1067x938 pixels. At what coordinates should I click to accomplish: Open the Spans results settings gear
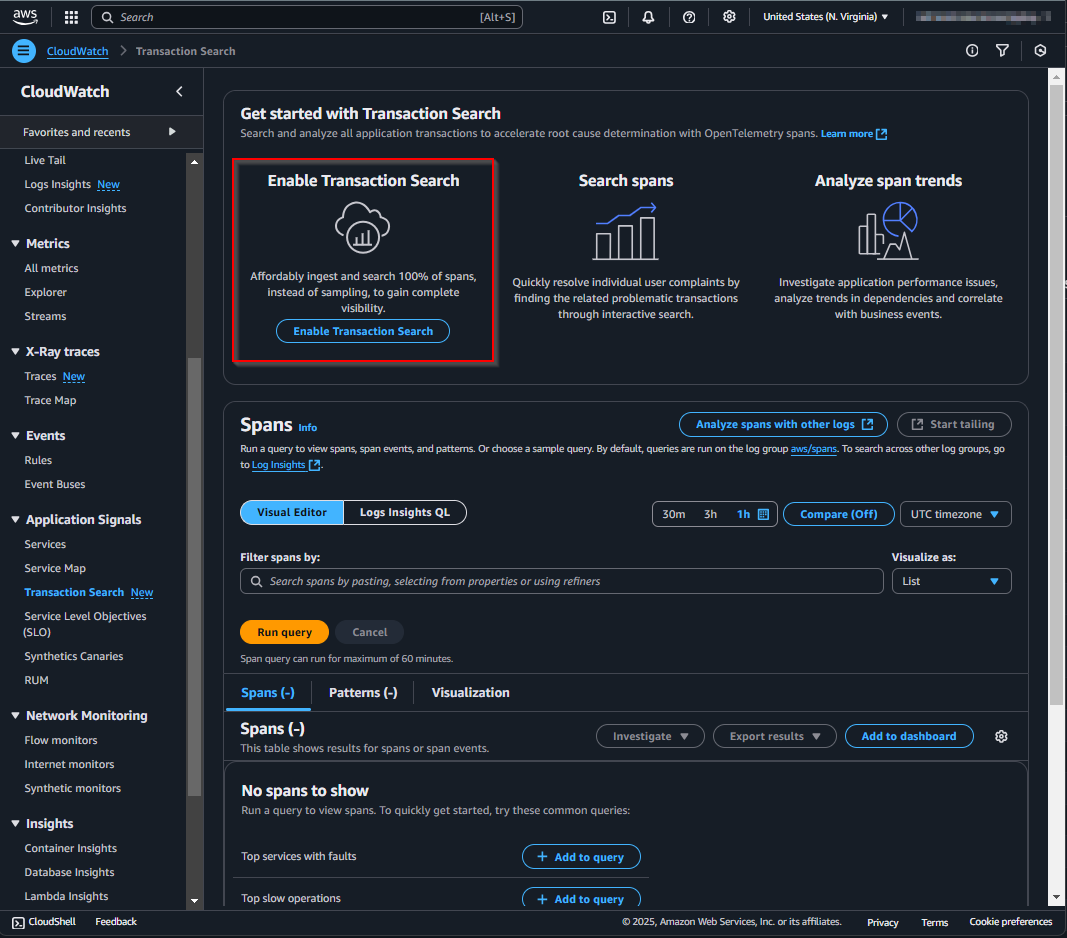[x=1001, y=736]
